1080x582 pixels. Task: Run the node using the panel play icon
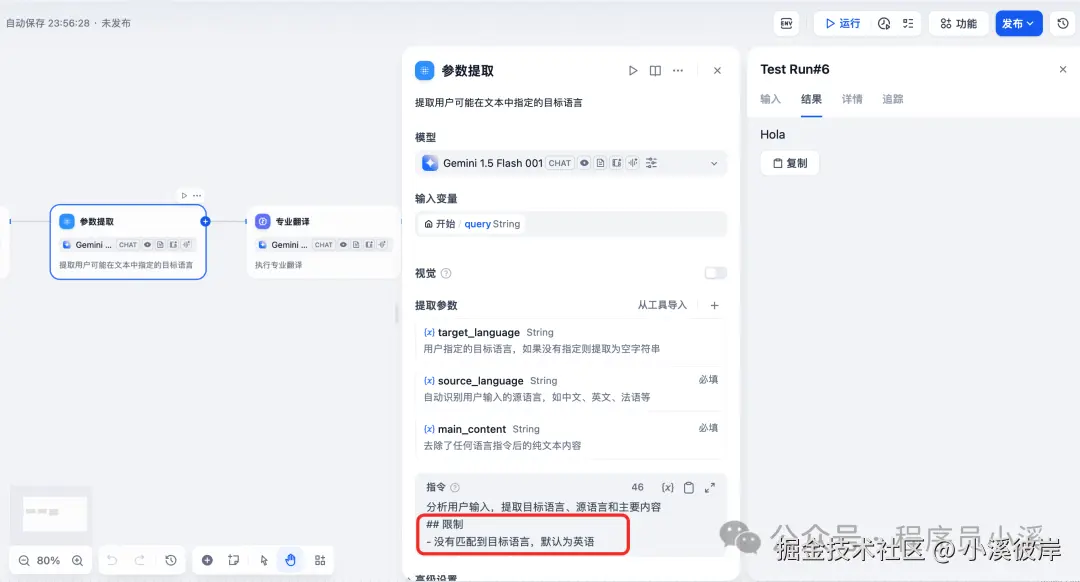[633, 70]
